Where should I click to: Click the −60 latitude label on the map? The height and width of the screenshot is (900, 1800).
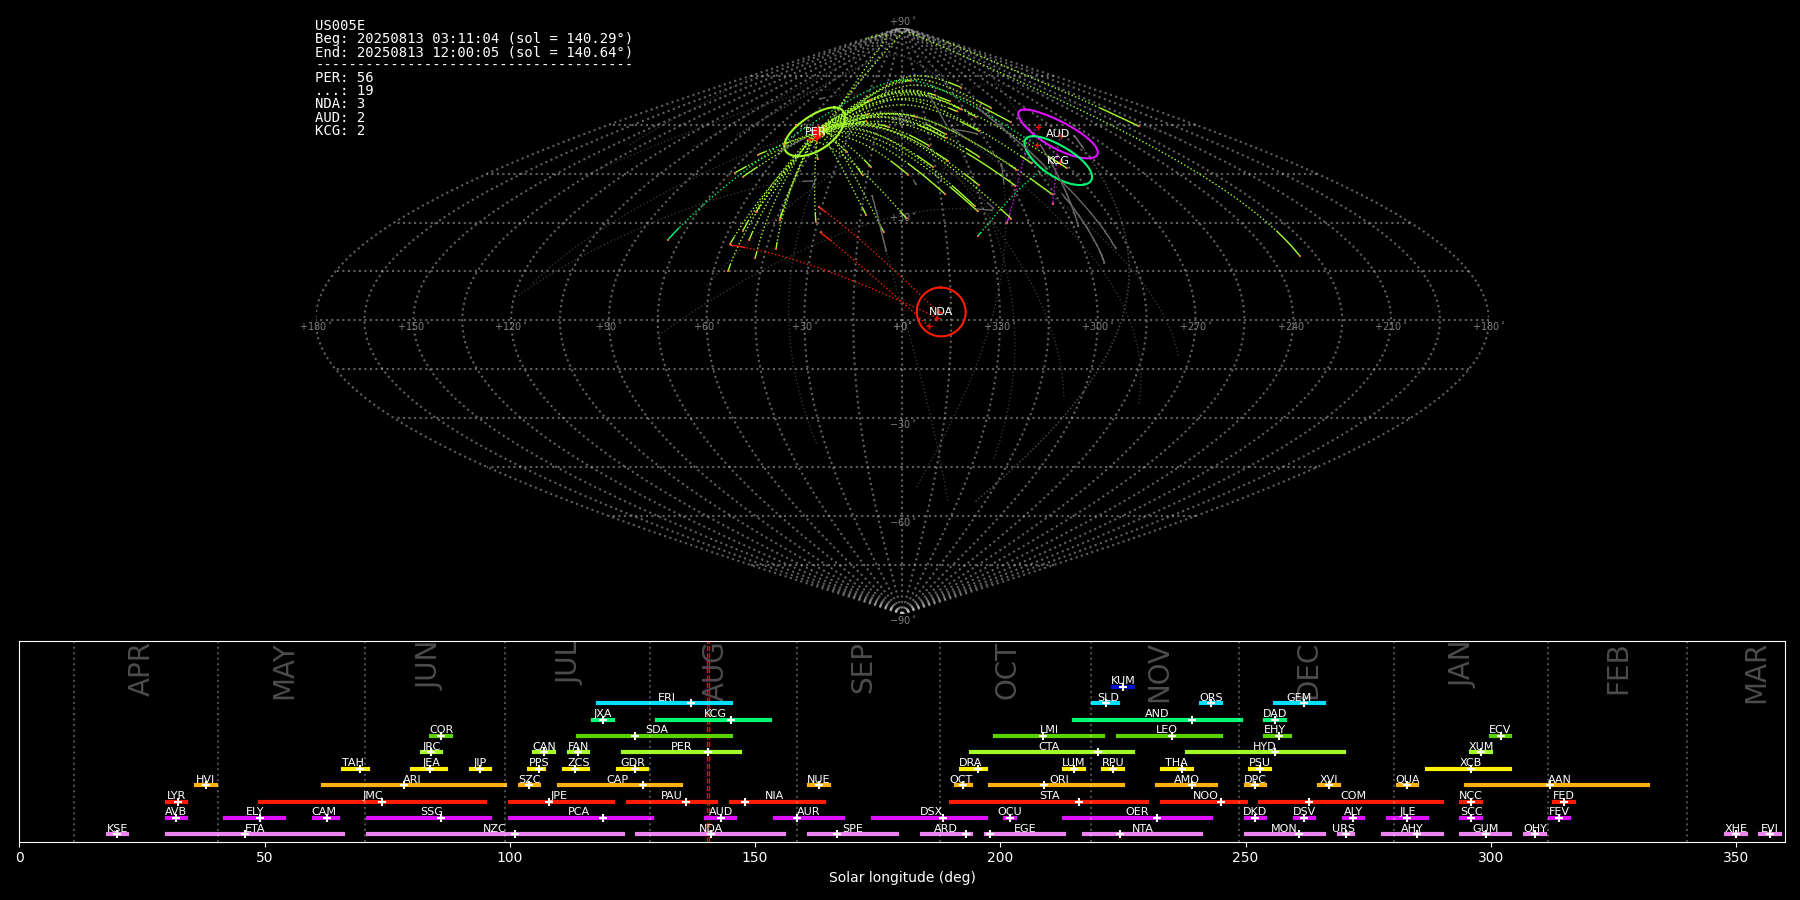[x=901, y=522]
